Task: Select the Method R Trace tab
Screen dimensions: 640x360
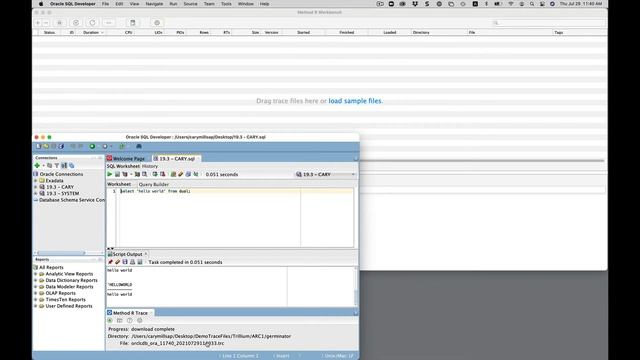Action: [130, 313]
